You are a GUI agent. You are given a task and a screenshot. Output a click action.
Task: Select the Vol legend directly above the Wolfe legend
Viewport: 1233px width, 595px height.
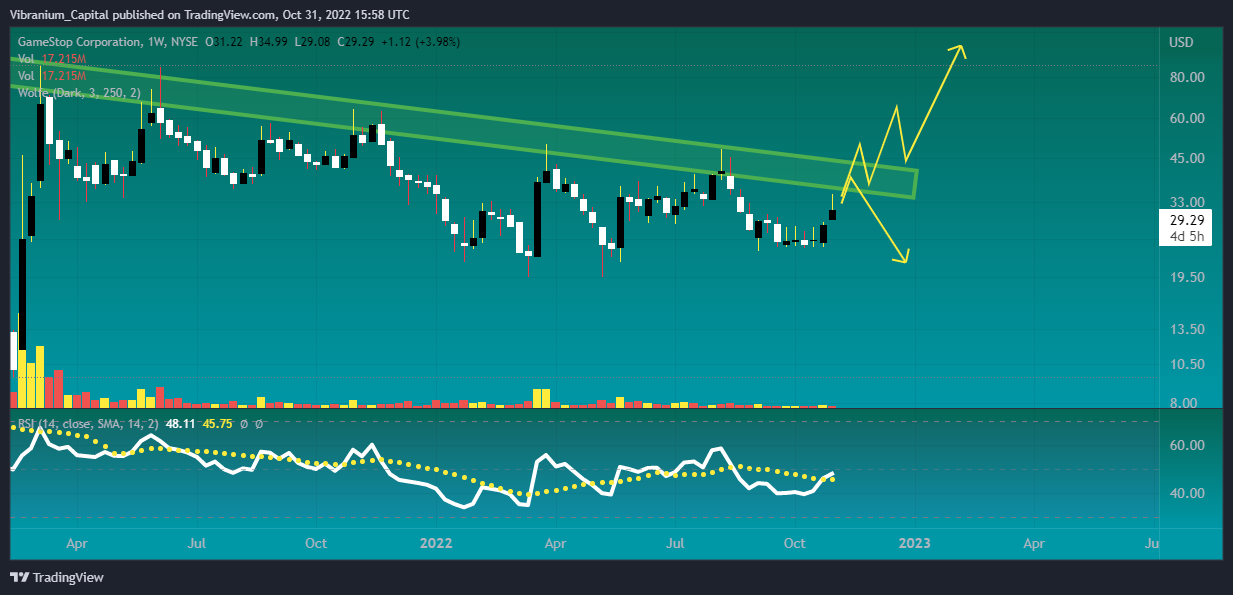pos(52,76)
